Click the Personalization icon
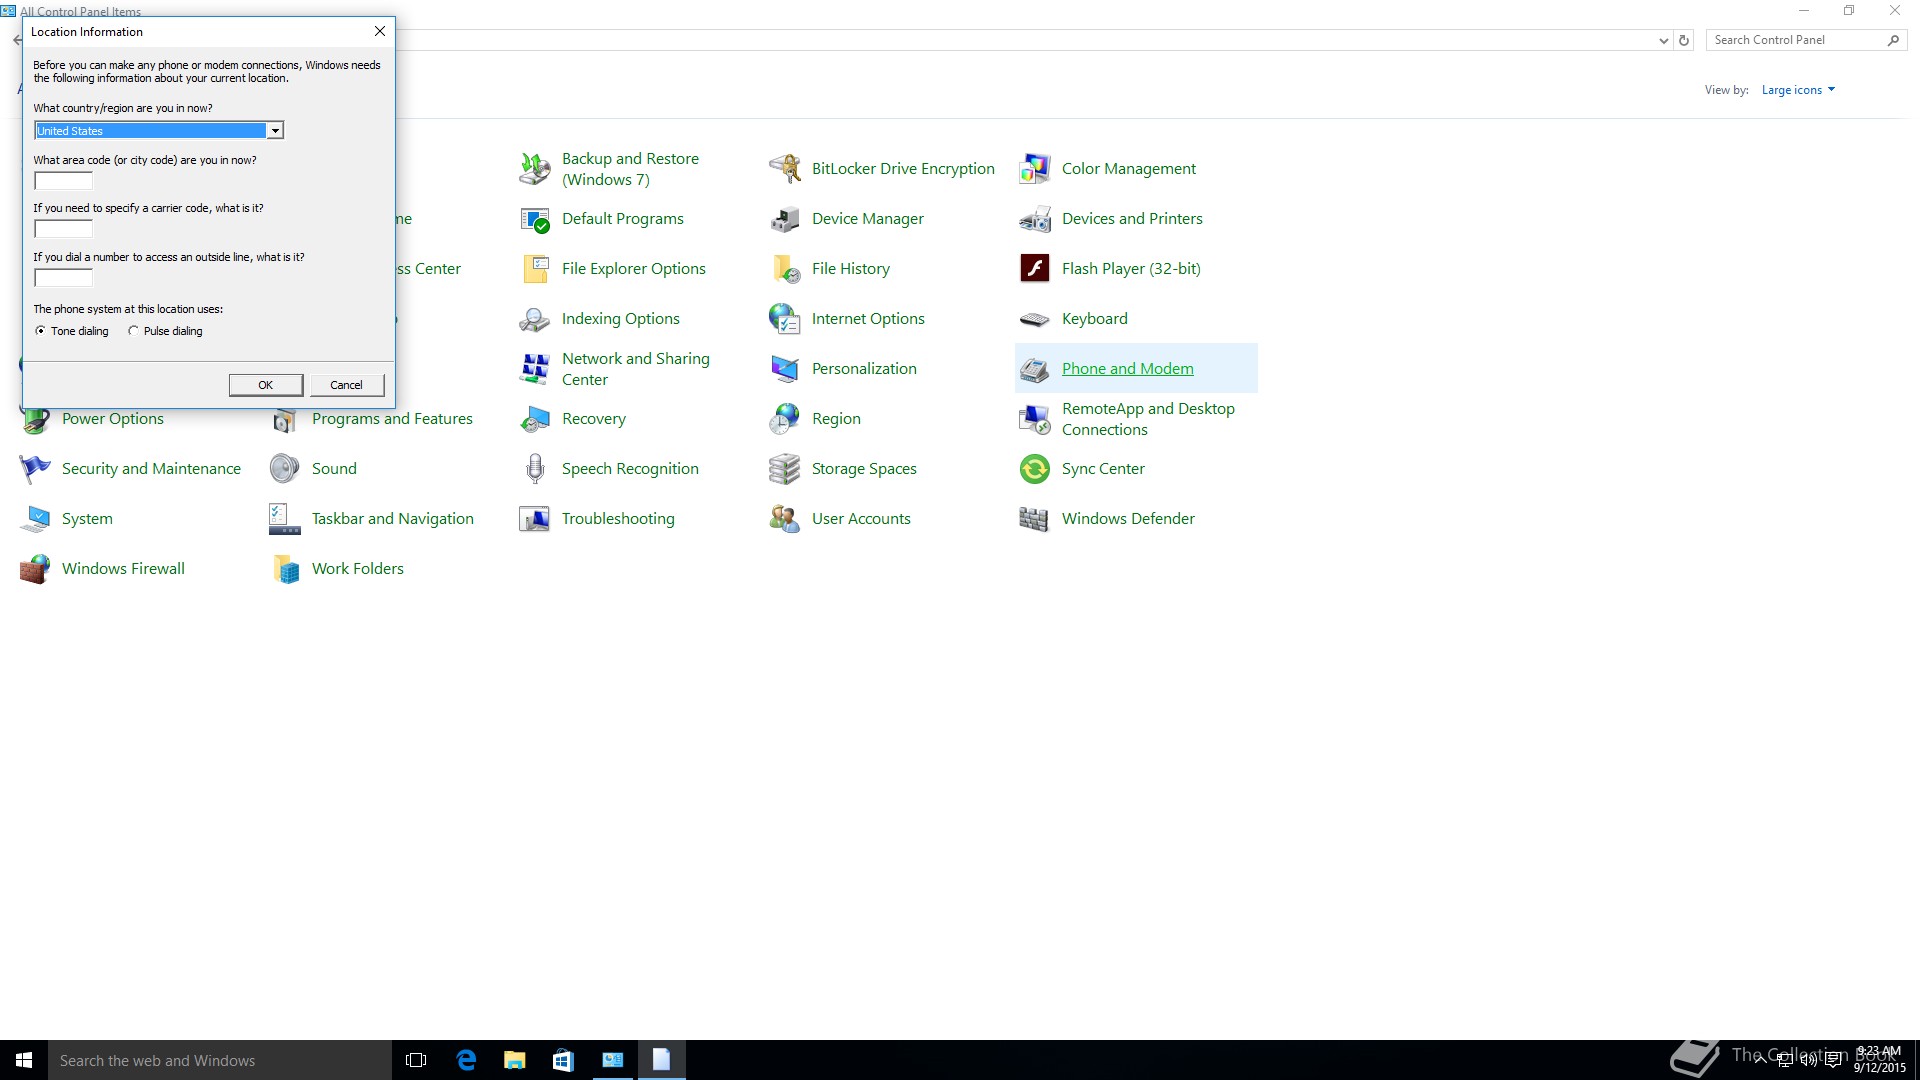The width and height of the screenshot is (1920, 1080). (x=785, y=369)
